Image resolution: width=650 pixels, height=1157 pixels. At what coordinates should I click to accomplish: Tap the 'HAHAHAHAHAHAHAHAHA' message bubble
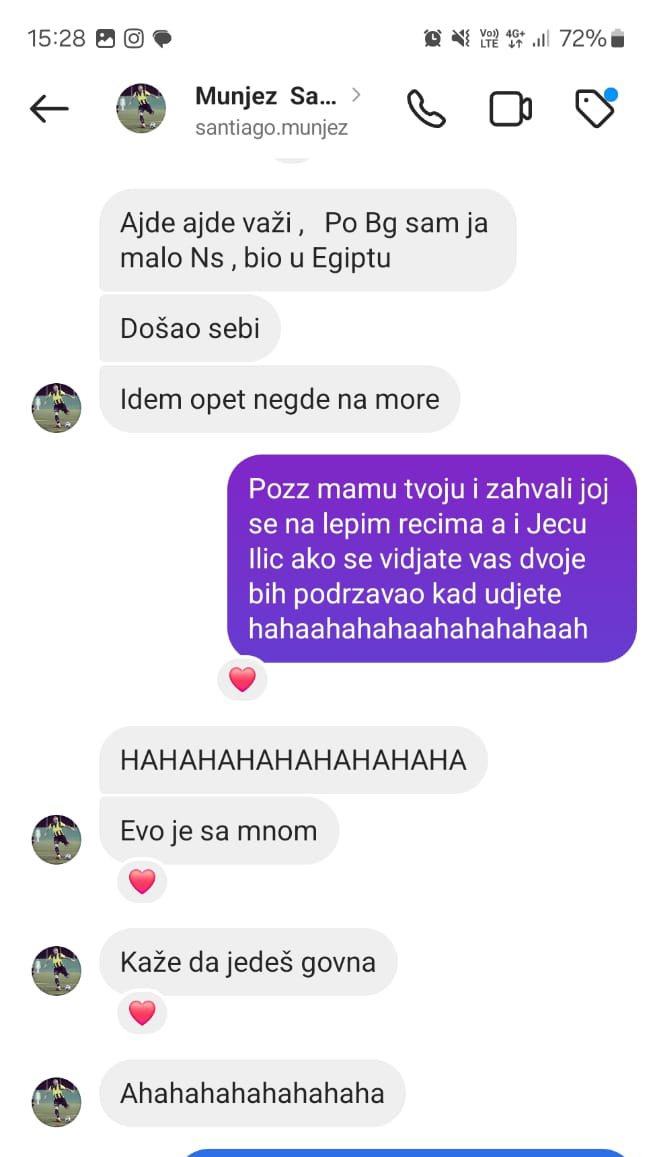[293, 760]
